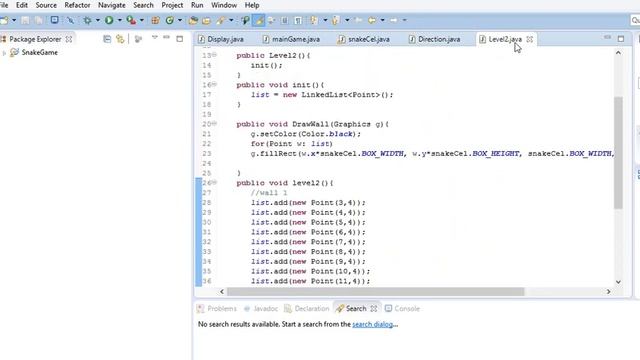
Task: Click the Last Edit Location icon
Action: pos(358,20)
